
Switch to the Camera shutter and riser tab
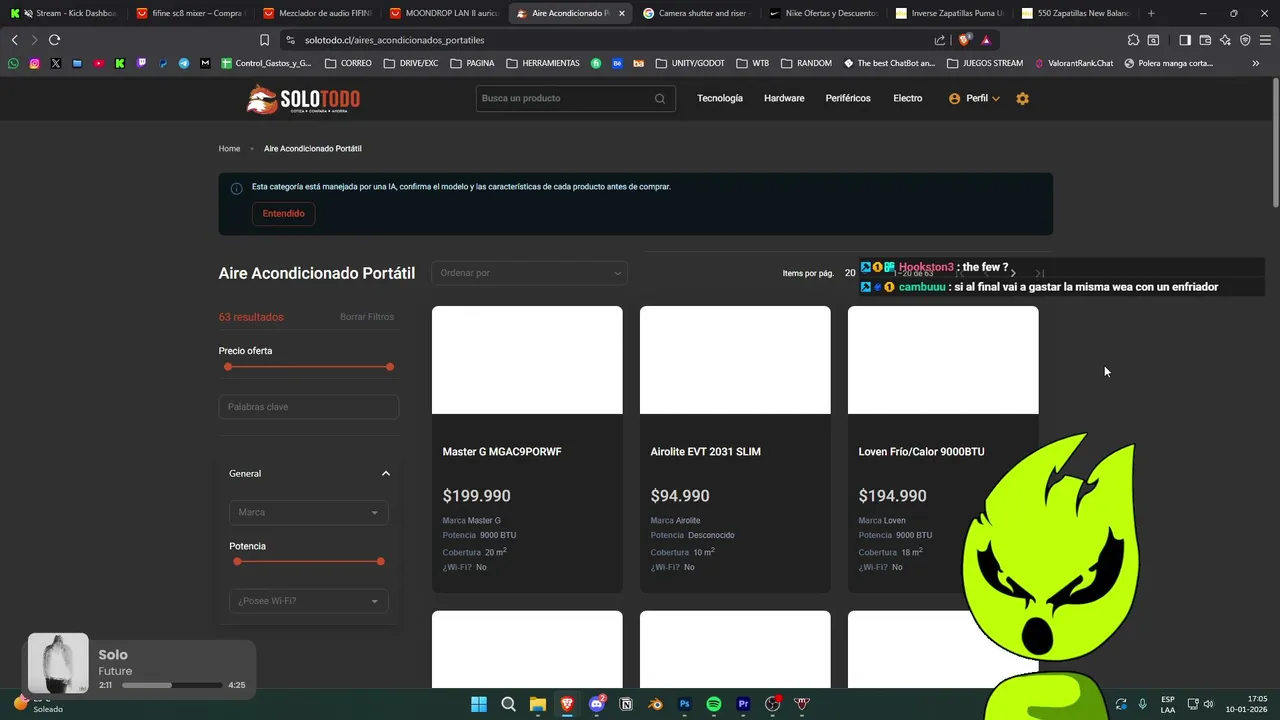700,13
